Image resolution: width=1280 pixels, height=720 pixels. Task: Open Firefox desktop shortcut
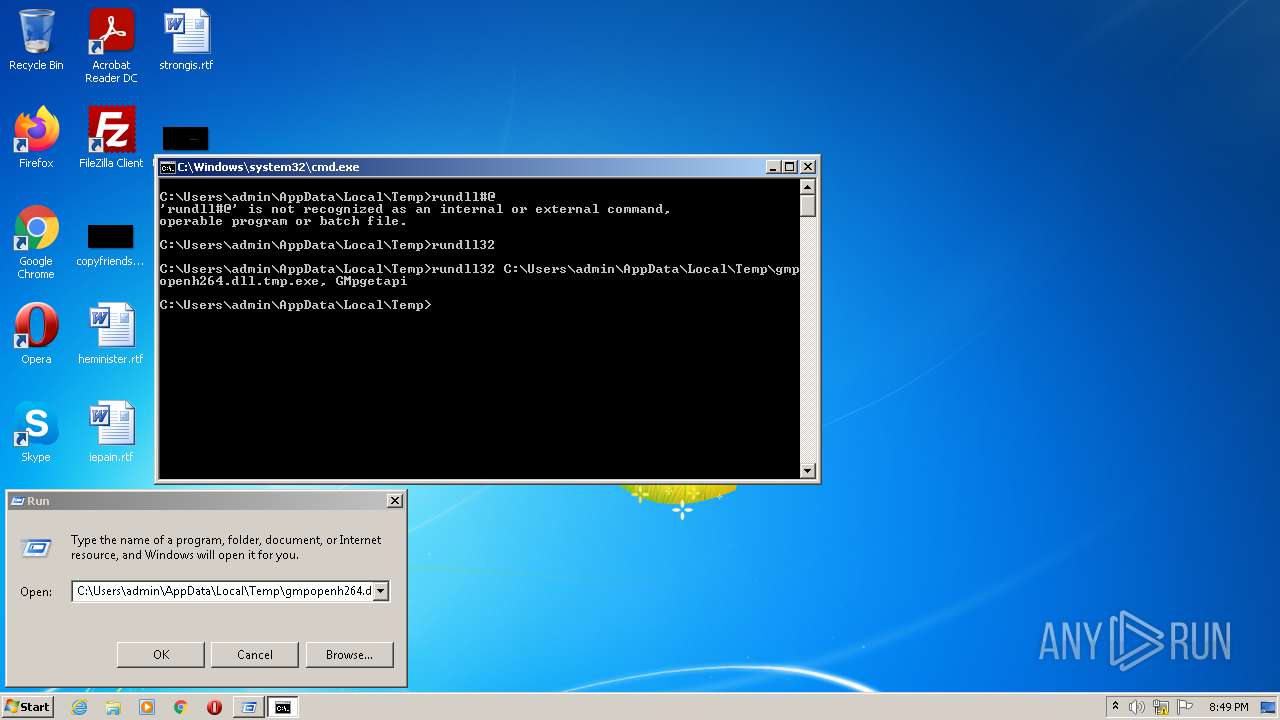coord(36,138)
